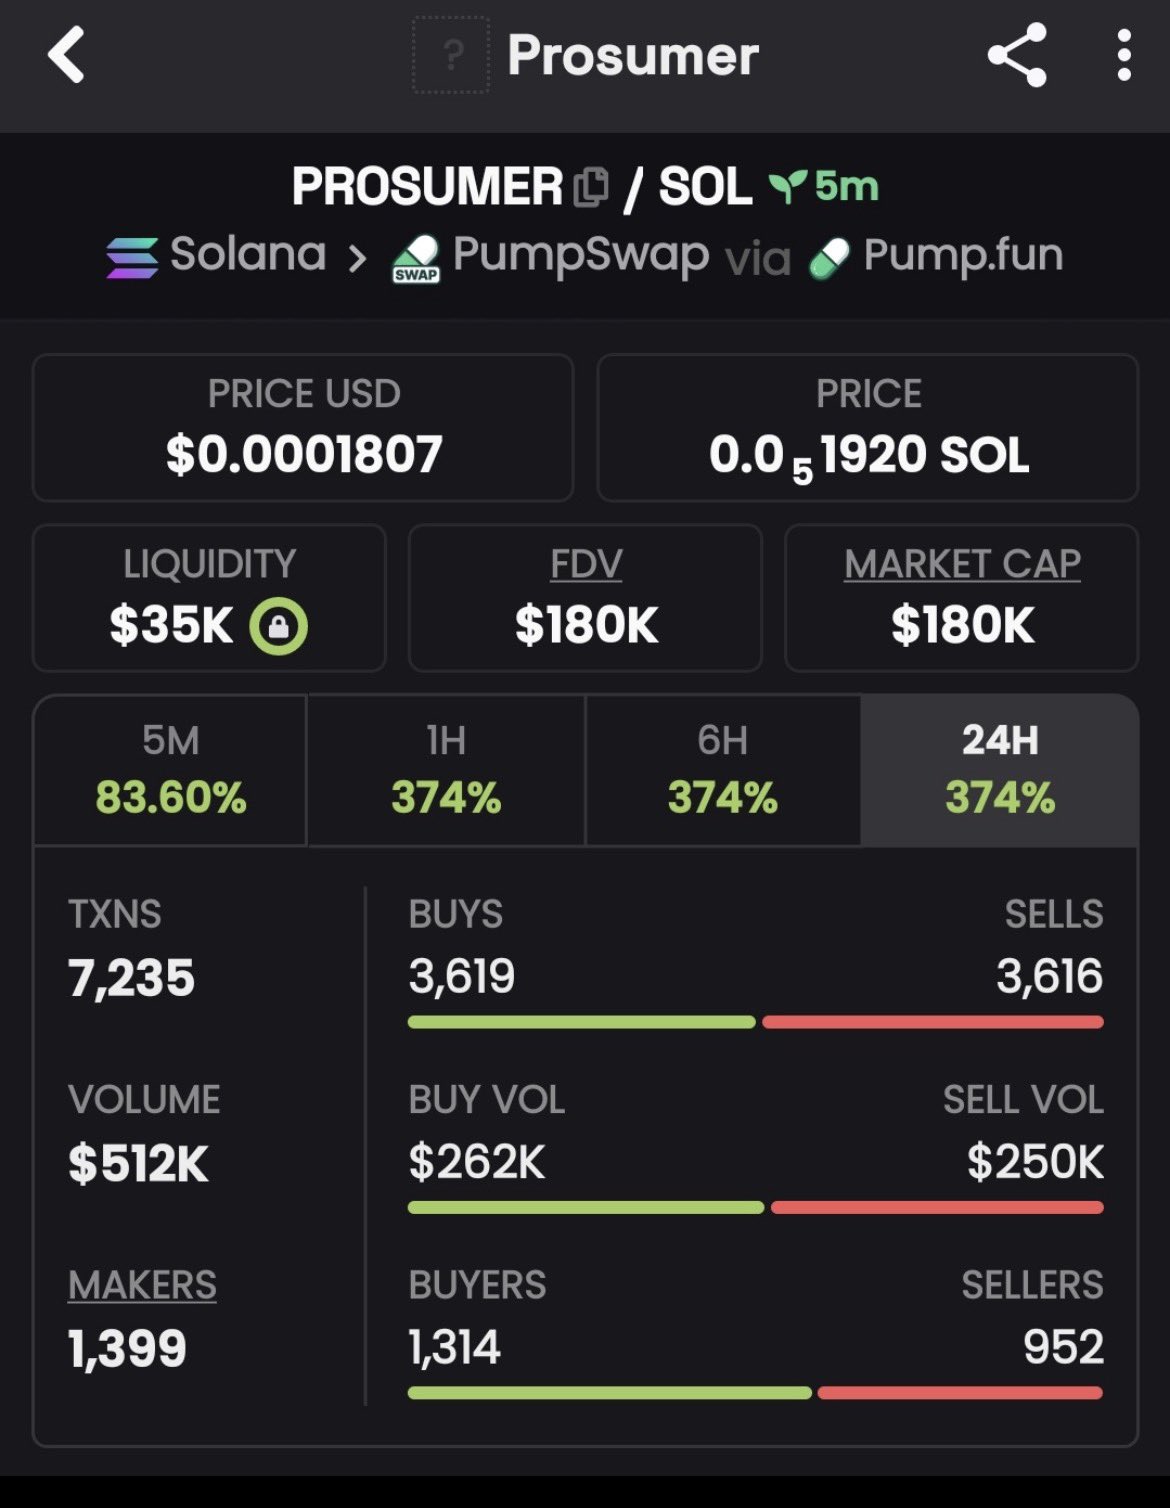1170x1508 pixels.
Task: Switch to the 6H timeframe tab
Action: coord(722,770)
